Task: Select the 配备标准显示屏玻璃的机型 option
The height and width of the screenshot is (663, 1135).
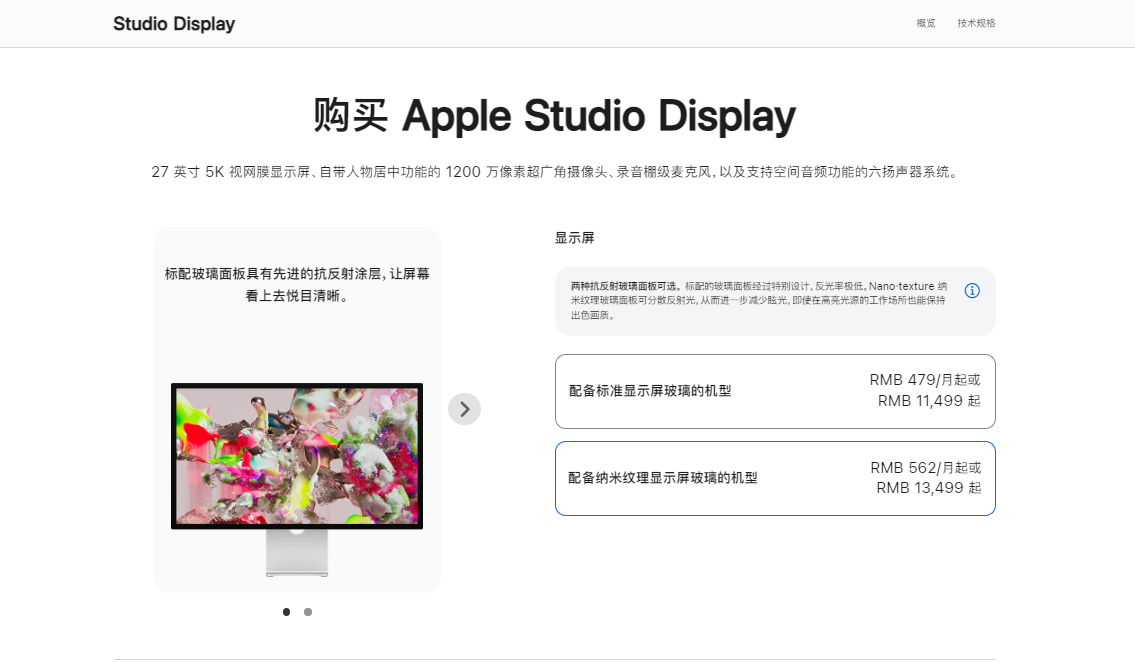Action: click(x=775, y=391)
